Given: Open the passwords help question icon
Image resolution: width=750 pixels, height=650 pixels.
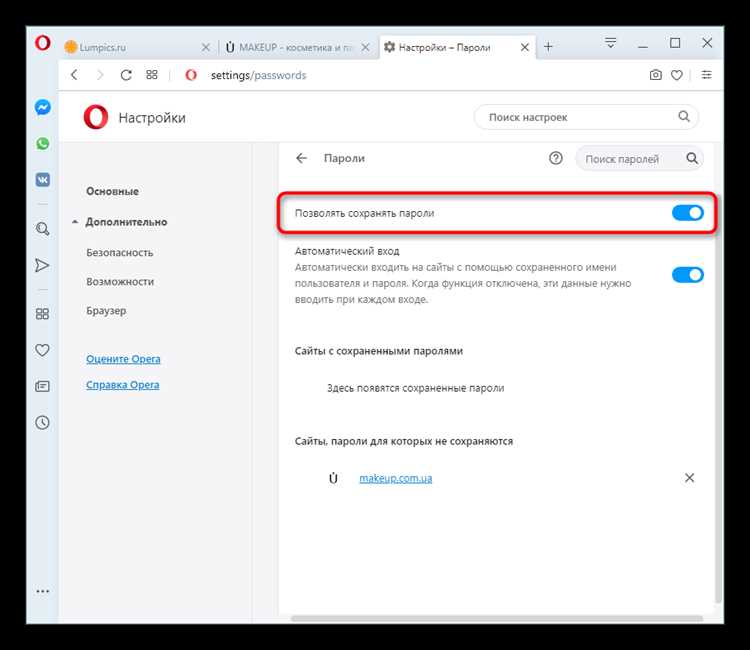Looking at the screenshot, I should [x=556, y=158].
